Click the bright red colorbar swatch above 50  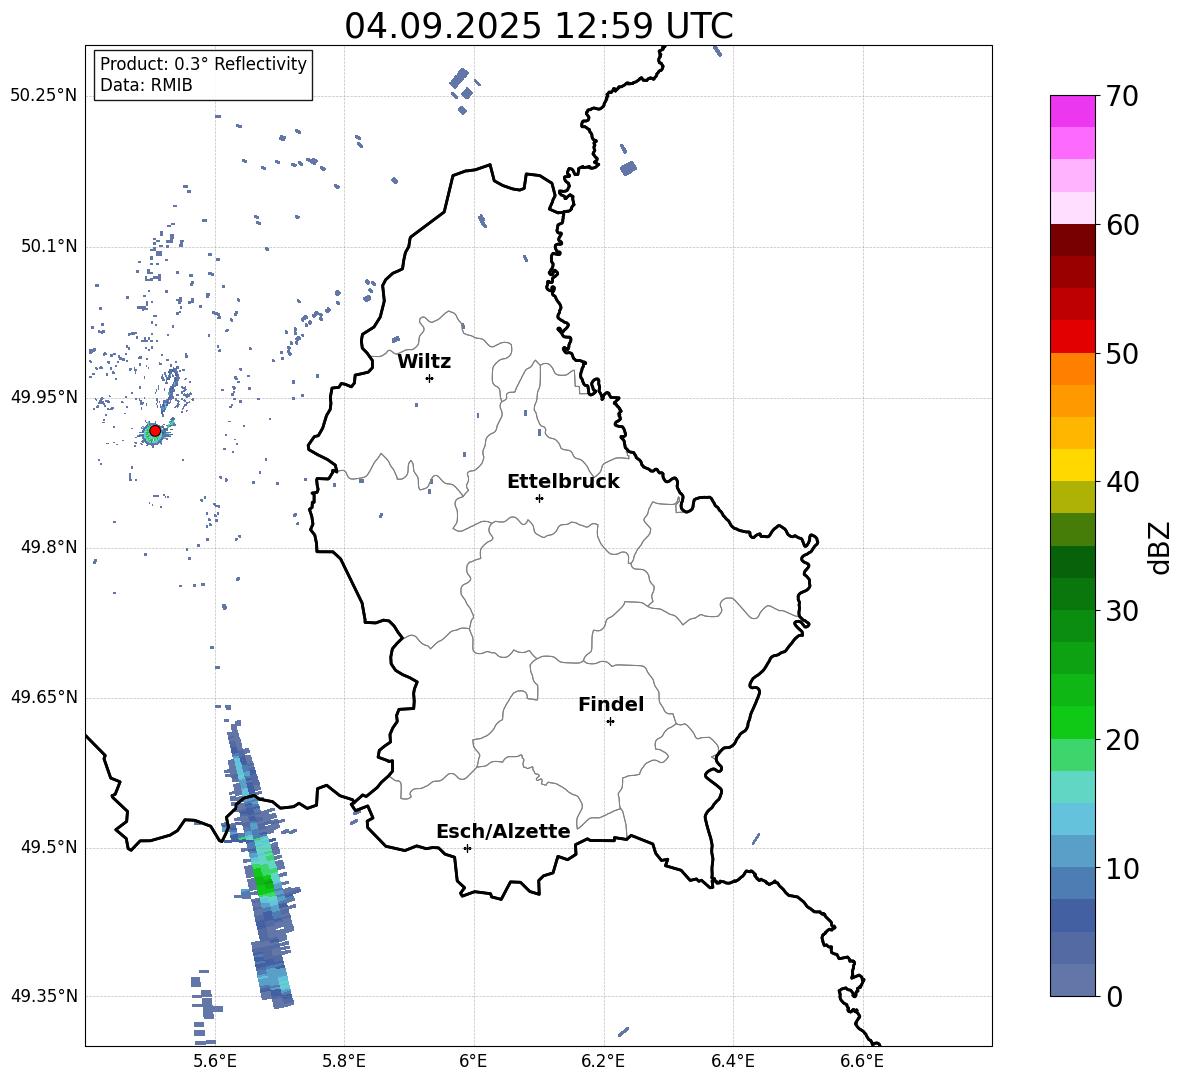(x=1072, y=337)
